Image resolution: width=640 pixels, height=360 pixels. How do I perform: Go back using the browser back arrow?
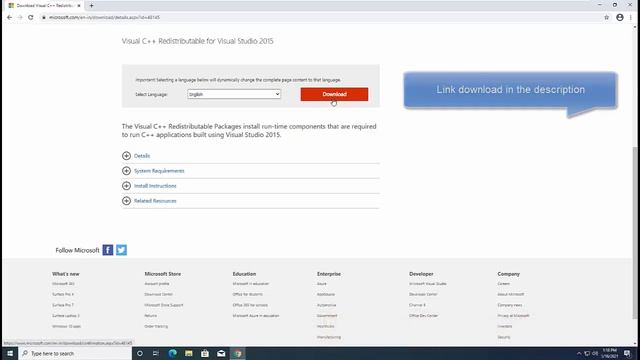pos(9,18)
